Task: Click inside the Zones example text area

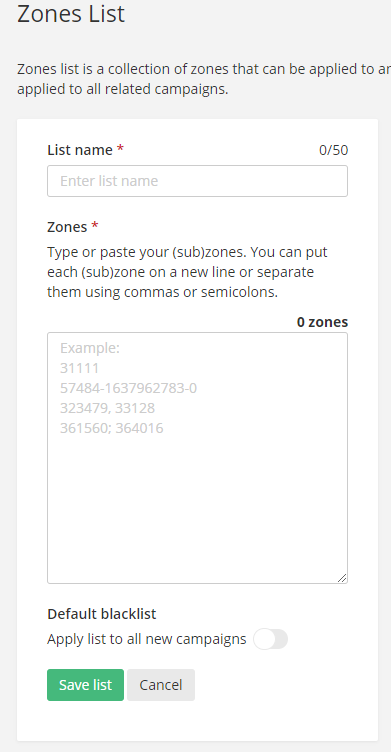Action: pos(197,458)
